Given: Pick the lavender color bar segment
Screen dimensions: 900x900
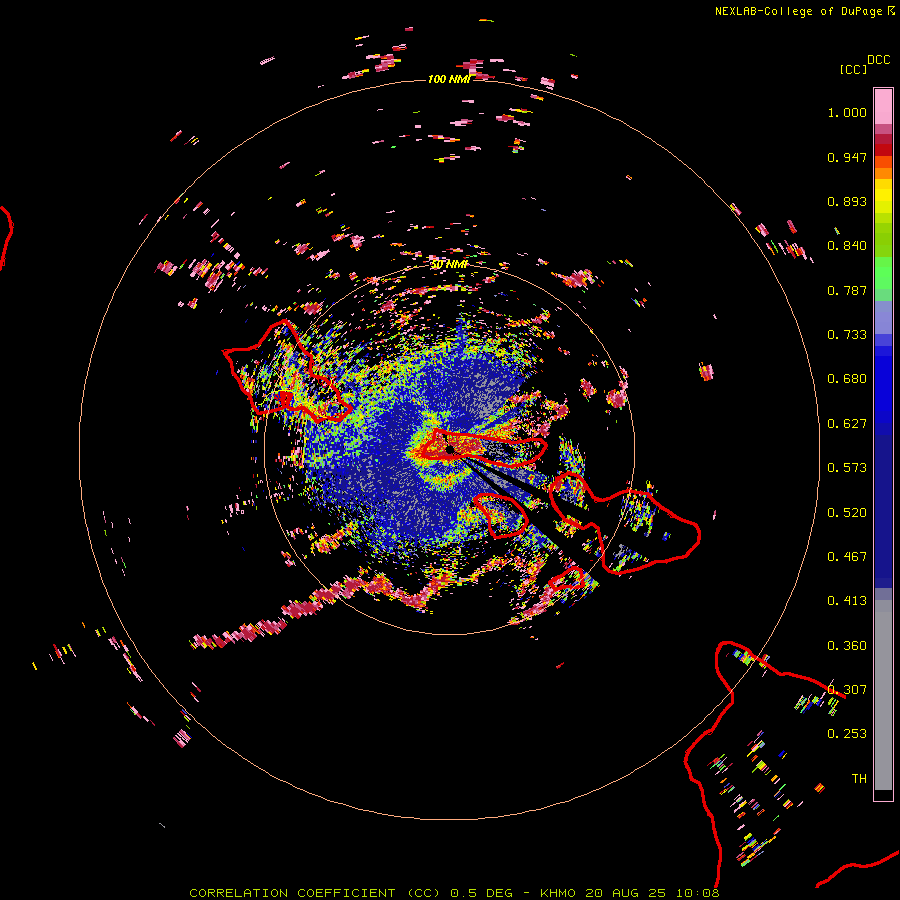Looking at the screenshot, I should click(x=883, y=317).
